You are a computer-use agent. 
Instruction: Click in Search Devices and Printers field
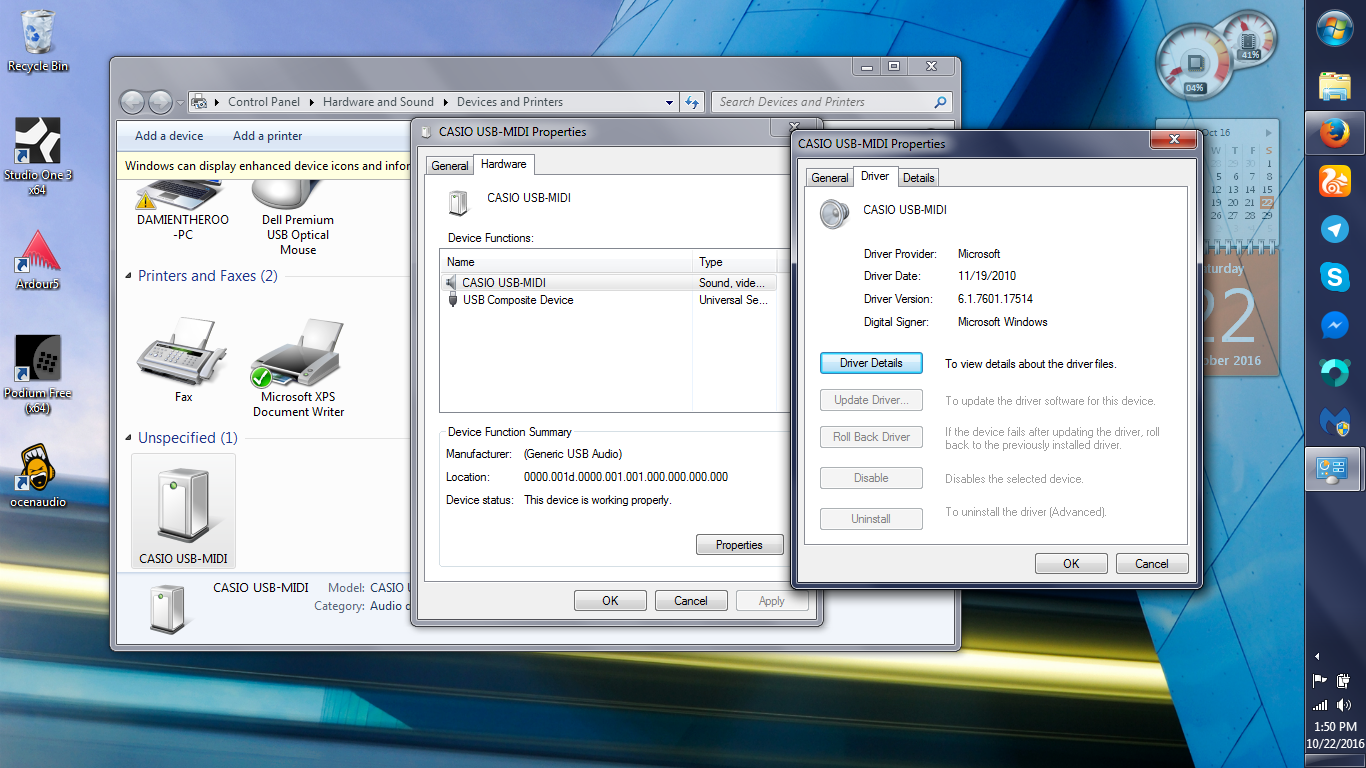(x=832, y=102)
